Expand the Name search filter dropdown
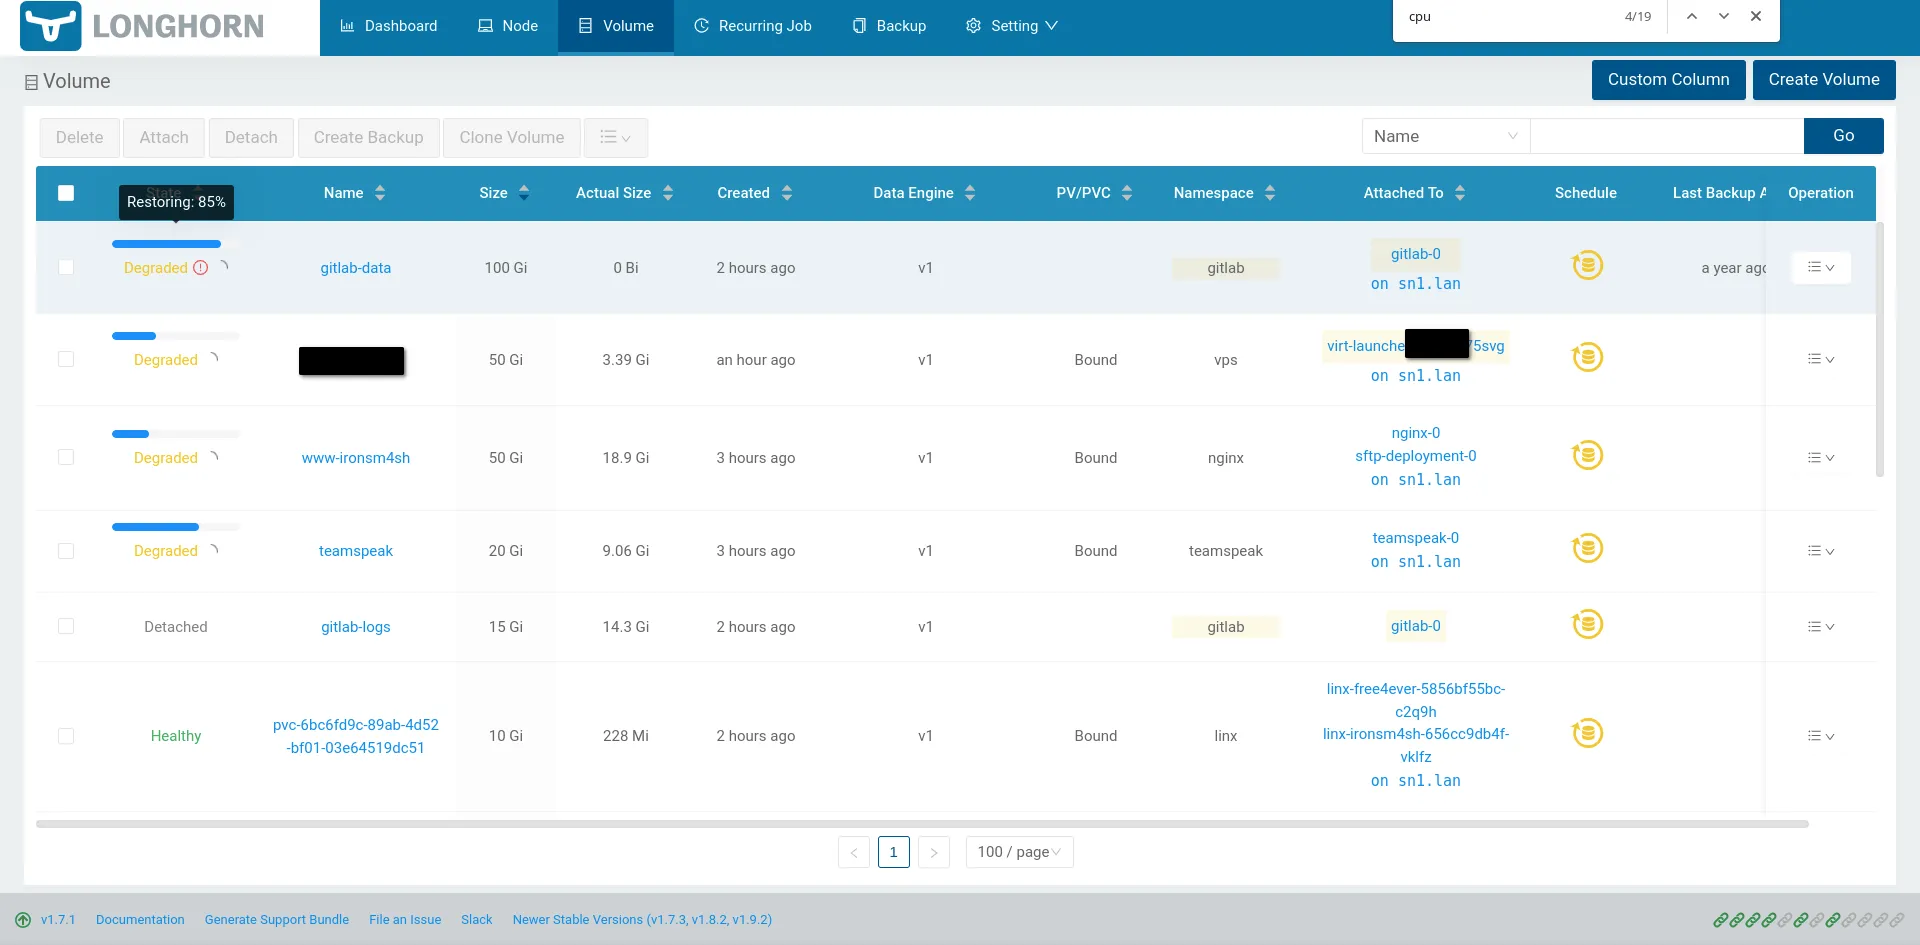This screenshot has width=1920, height=945. tap(1445, 136)
